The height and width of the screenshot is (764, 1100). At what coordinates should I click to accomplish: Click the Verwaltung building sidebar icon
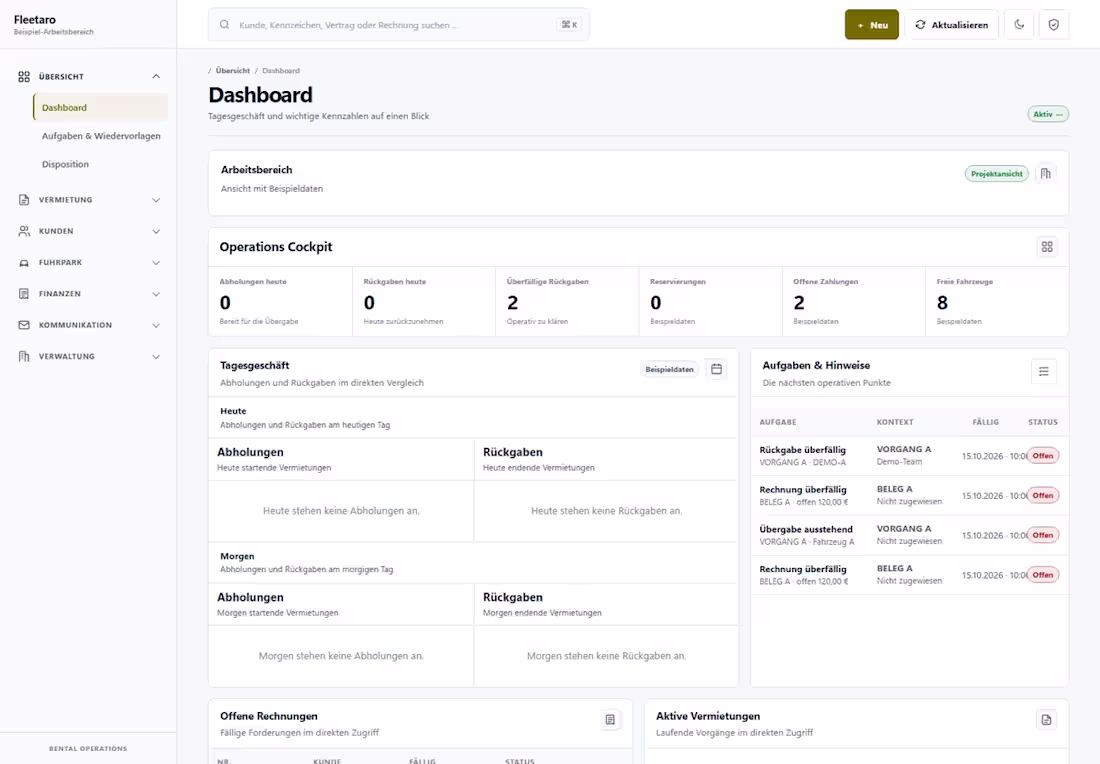pos(24,356)
